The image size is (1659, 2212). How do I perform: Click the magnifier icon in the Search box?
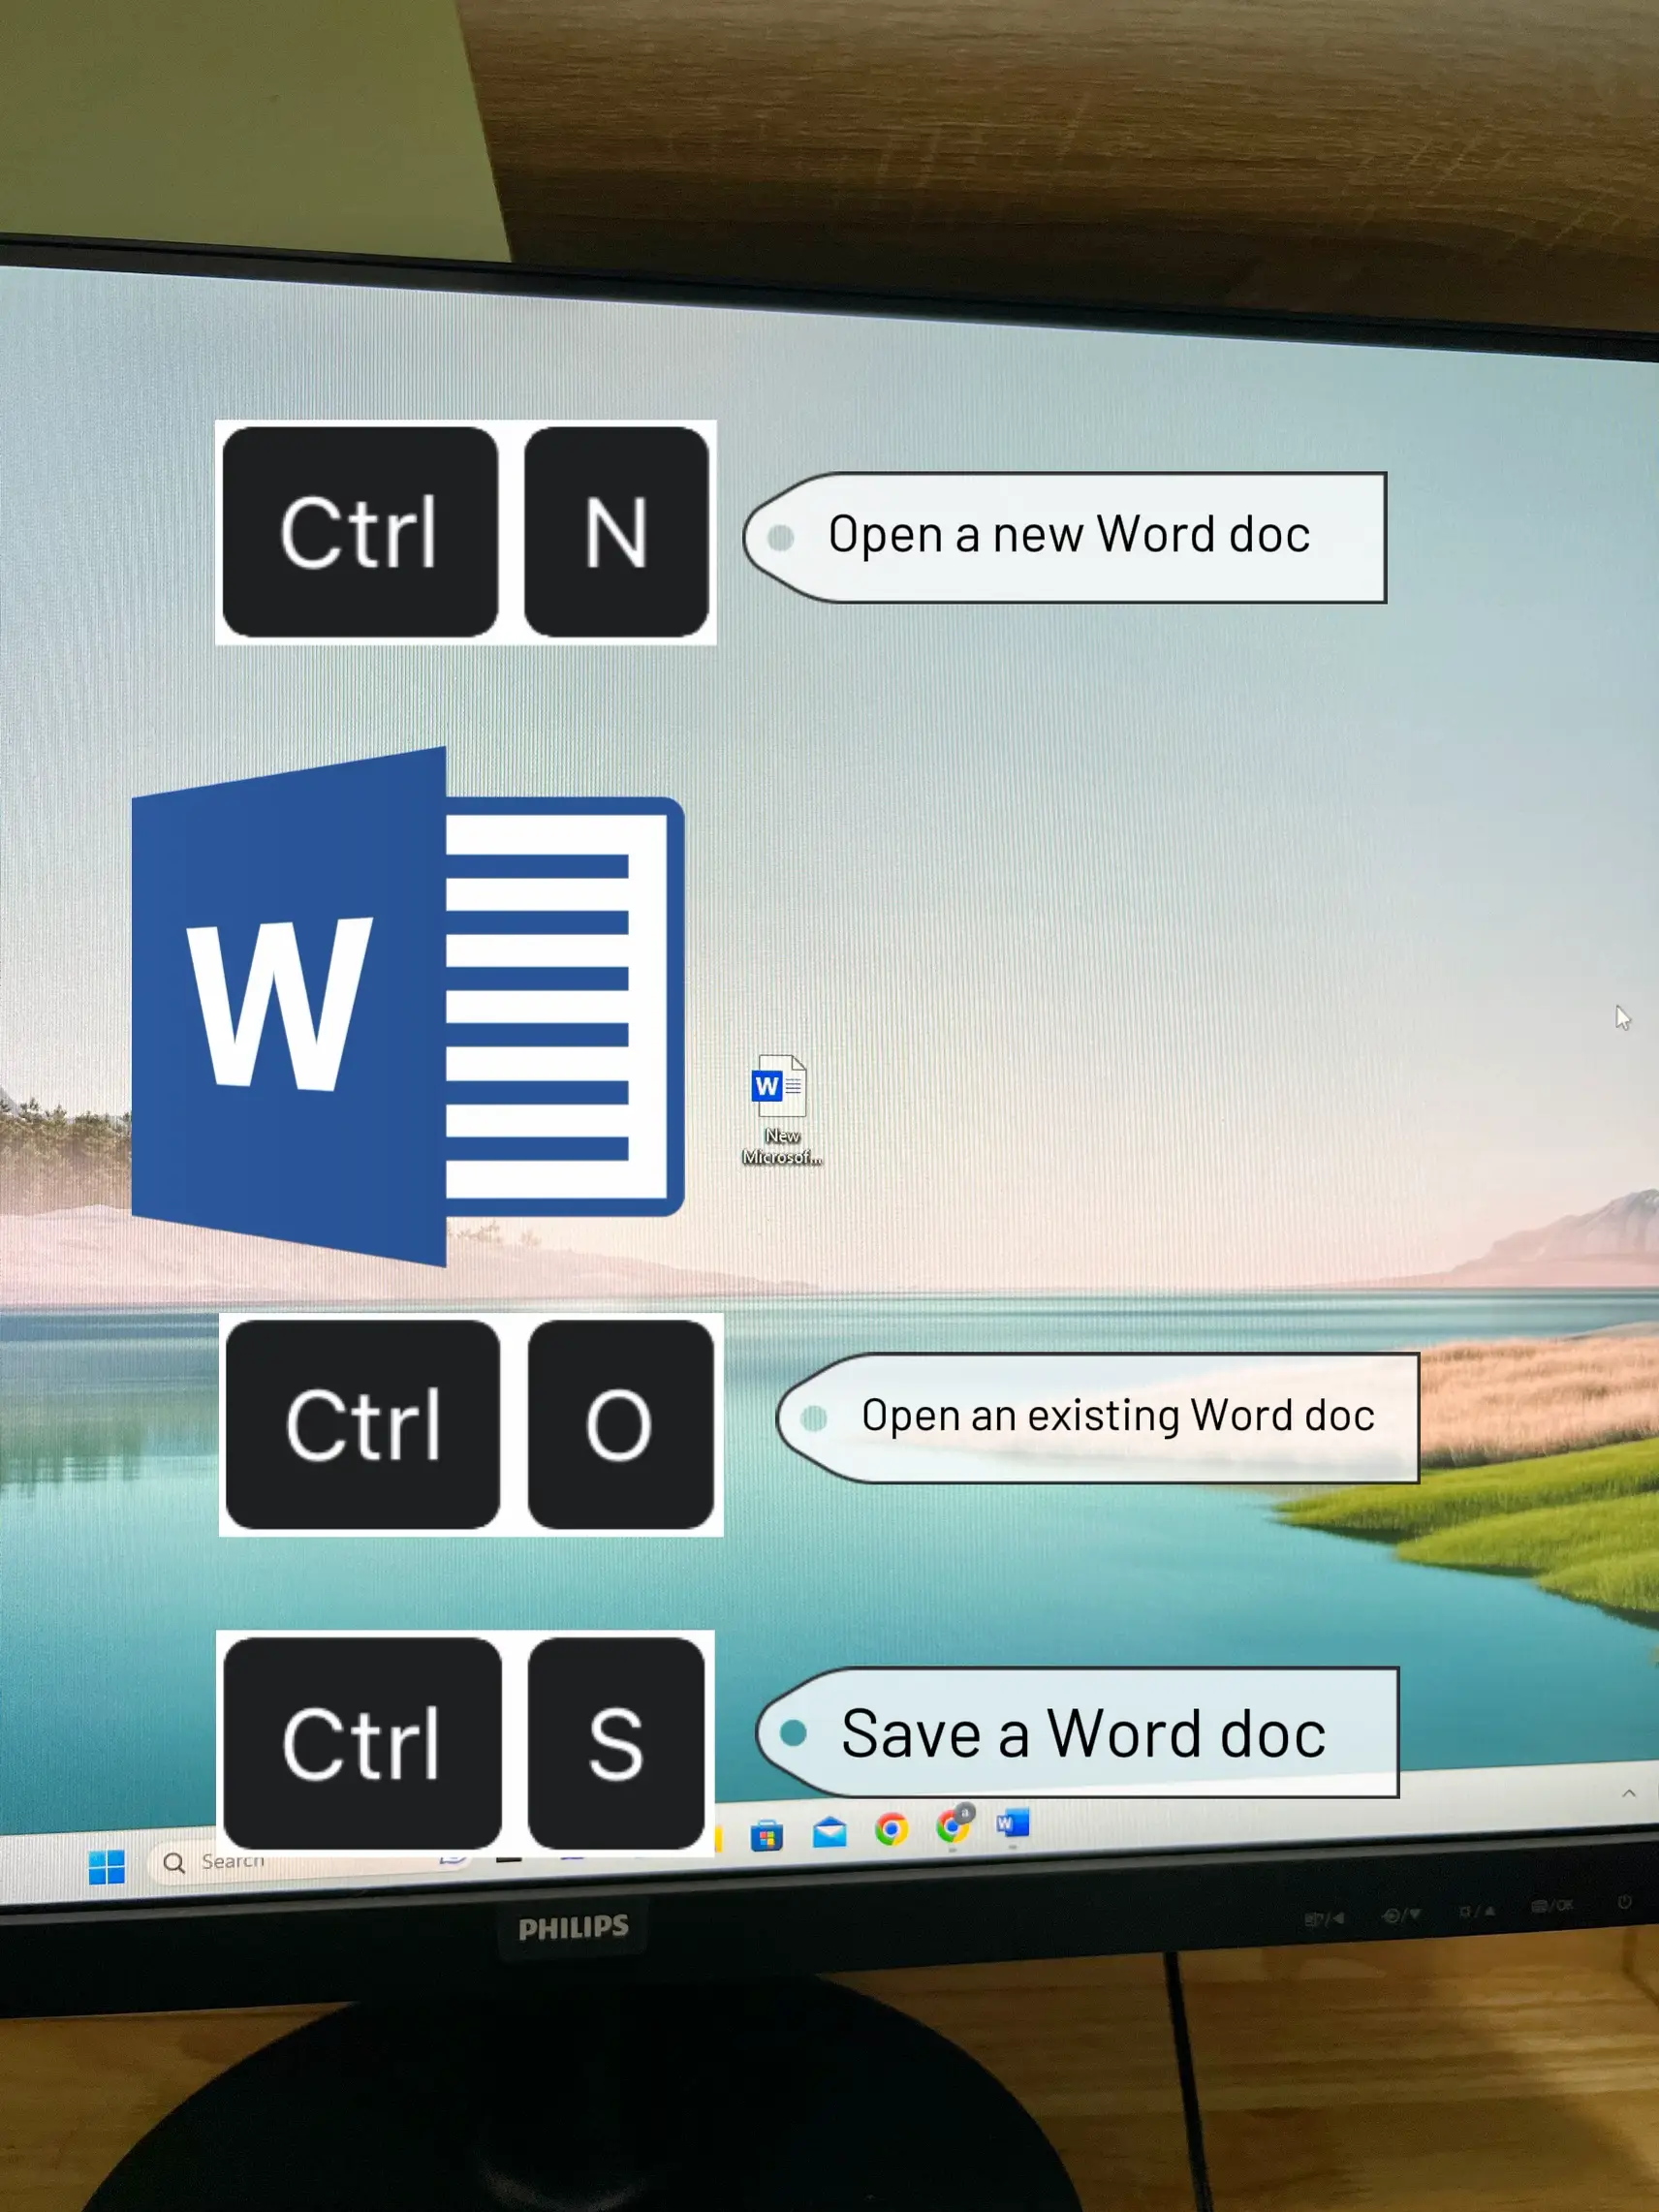(x=174, y=1863)
